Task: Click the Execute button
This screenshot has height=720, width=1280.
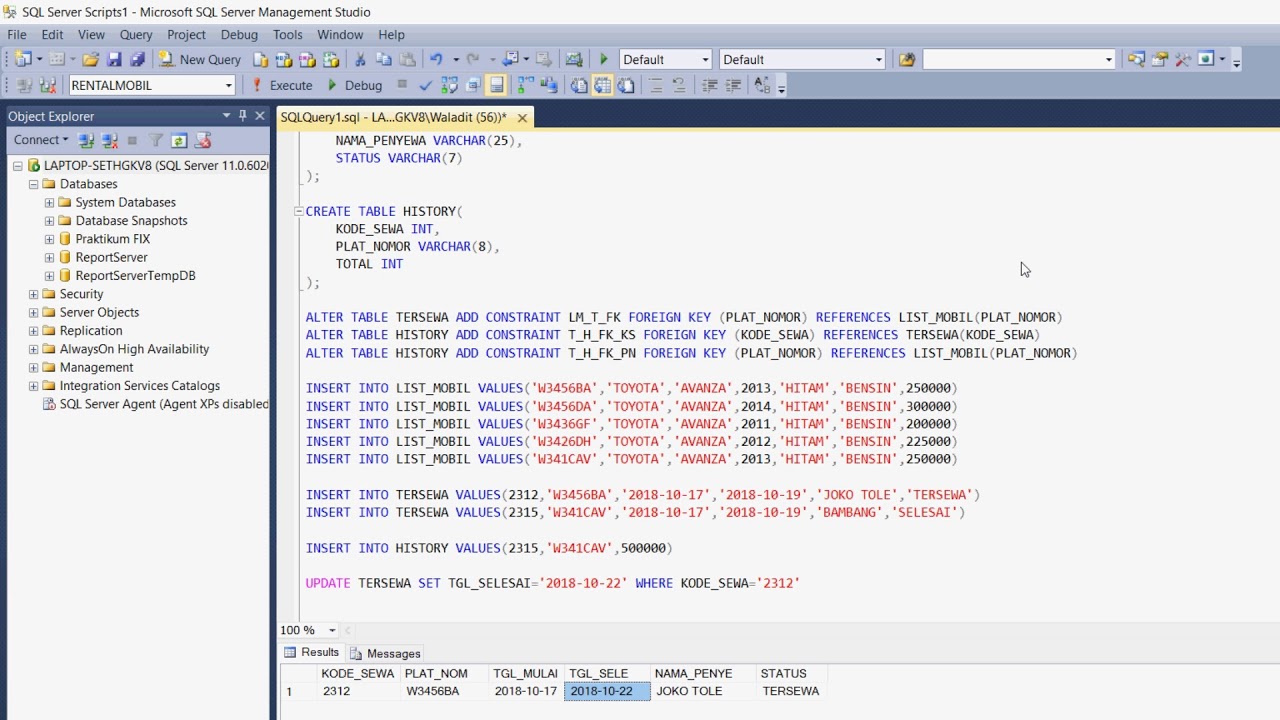Action: coord(281,85)
